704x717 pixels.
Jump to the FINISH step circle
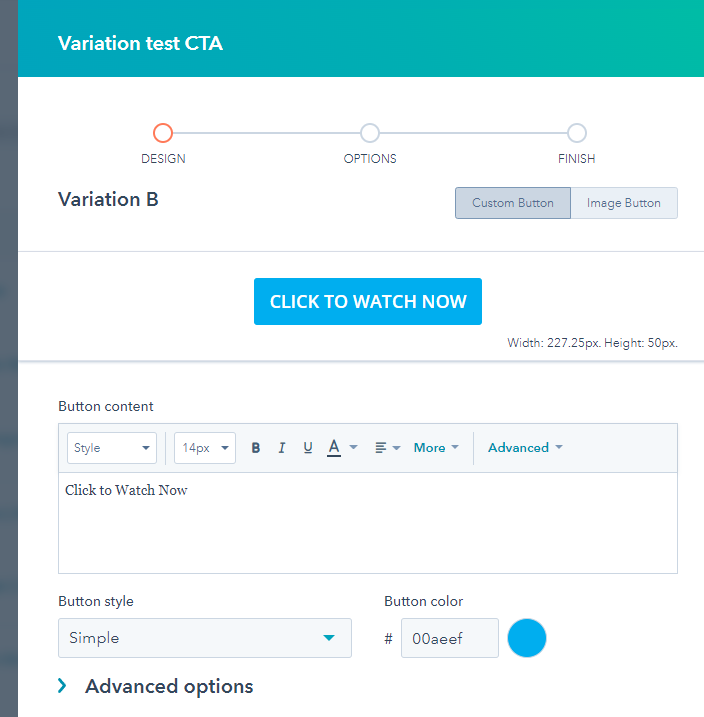(x=577, y=133)
